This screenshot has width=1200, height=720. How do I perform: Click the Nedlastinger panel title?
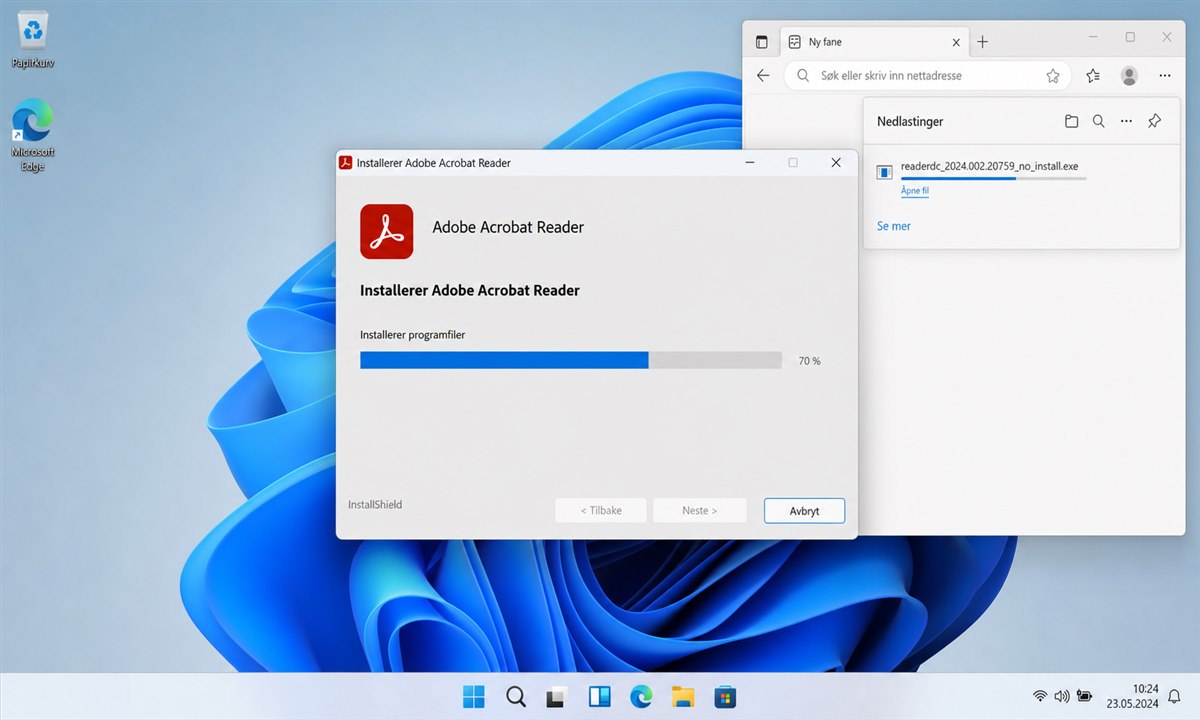pyautogui.click(x=910, y=121)
